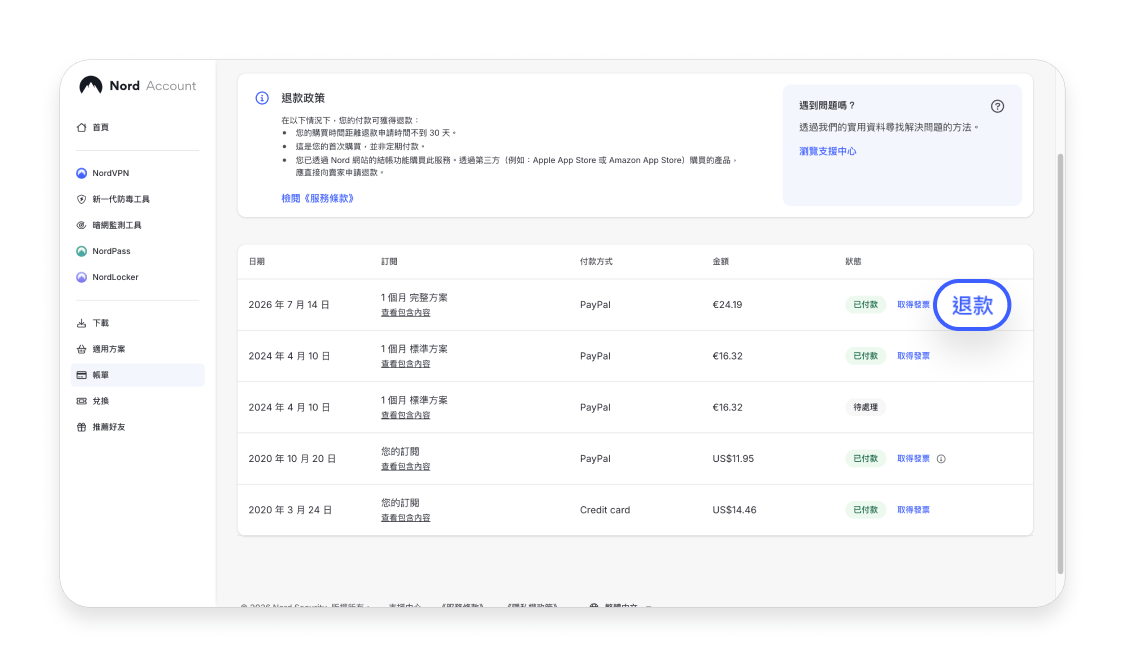Click the 待處理 status badge
Image resolution: width=1125 pixels, height=663 pixels.
pos(865,407)
